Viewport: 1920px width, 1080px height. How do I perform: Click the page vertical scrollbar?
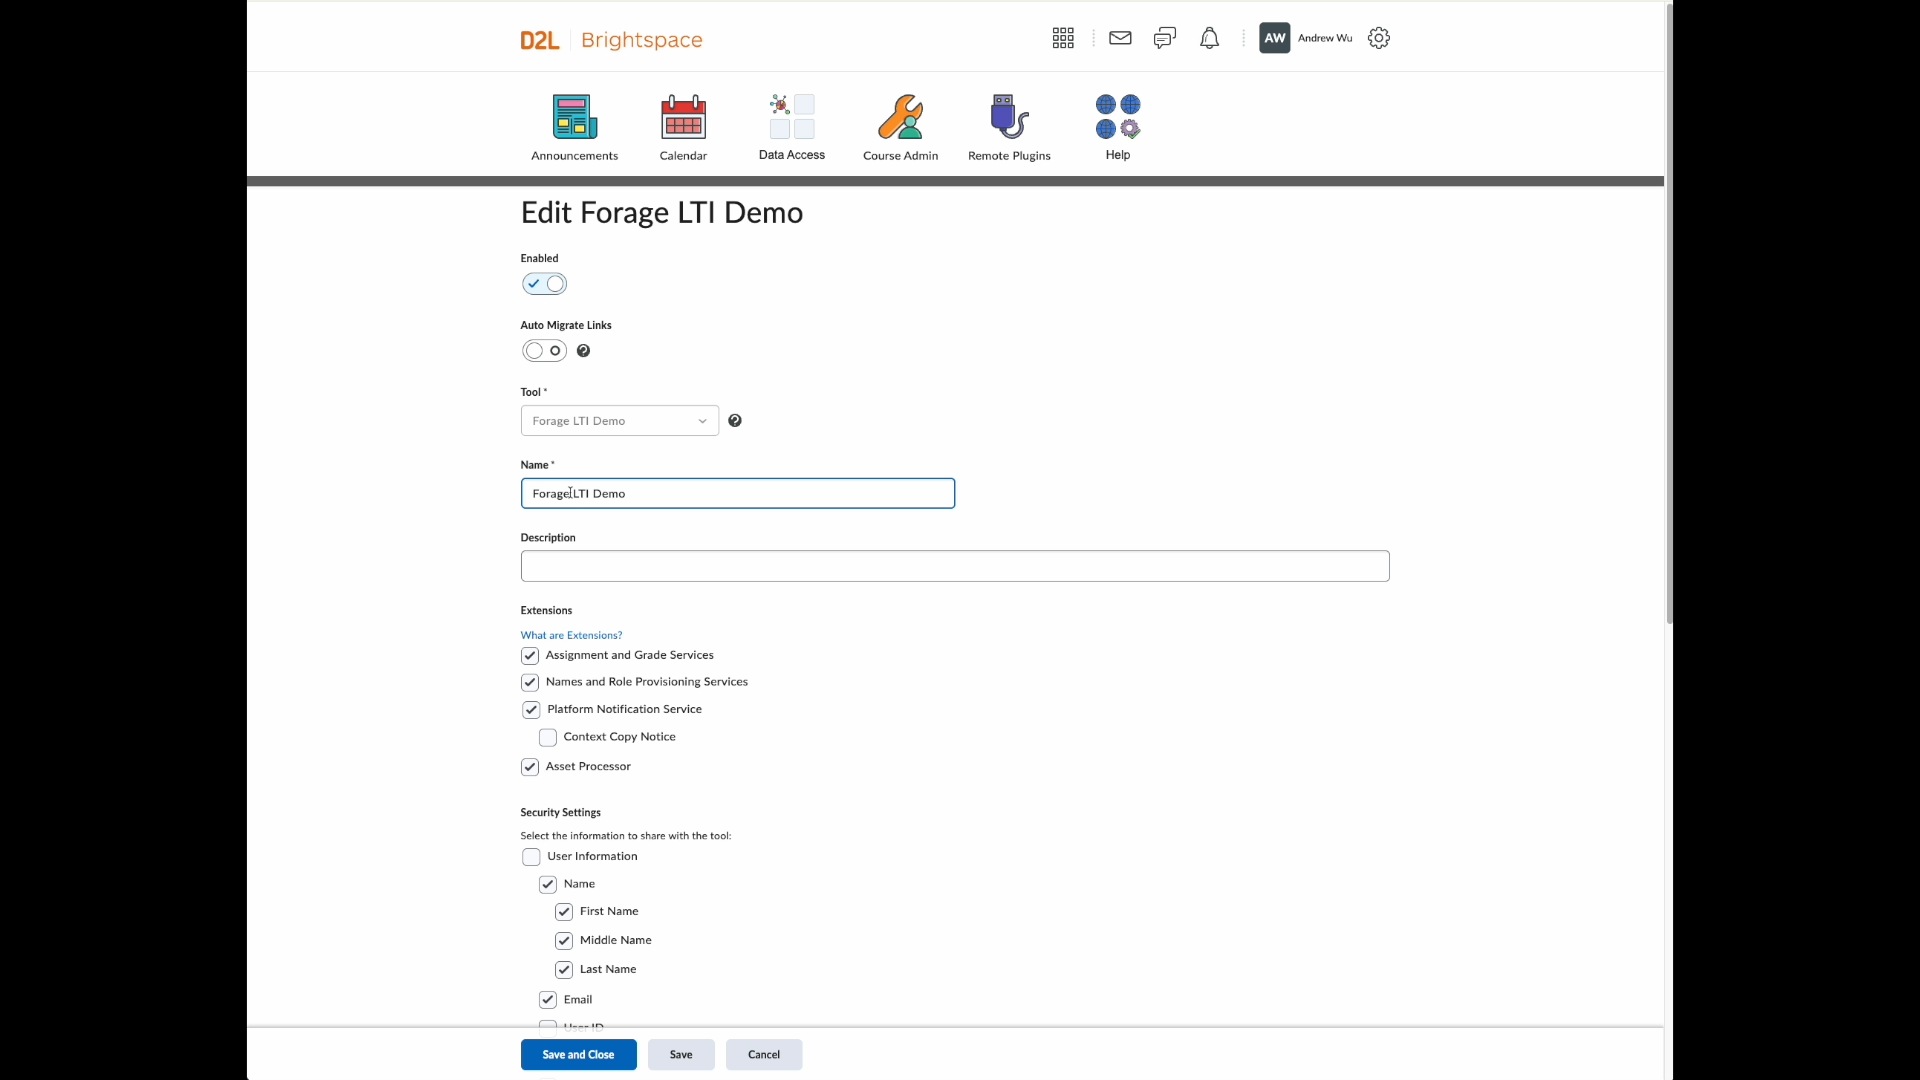1669,313
